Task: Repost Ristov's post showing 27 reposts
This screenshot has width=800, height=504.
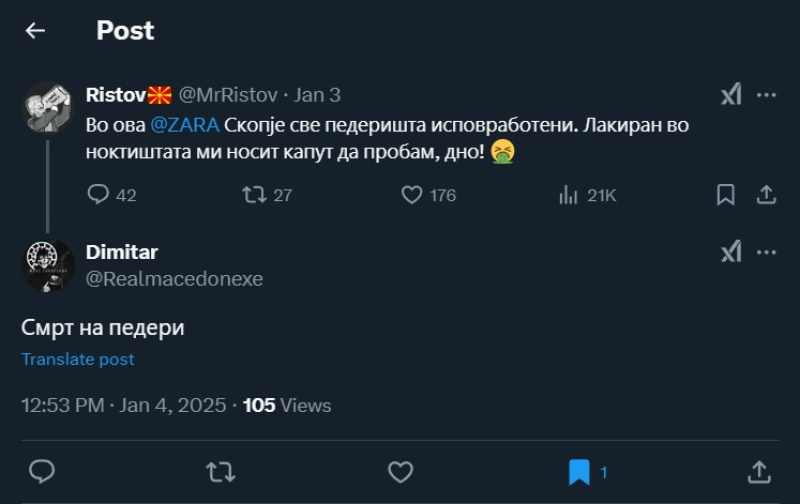Action: [254, 194]
